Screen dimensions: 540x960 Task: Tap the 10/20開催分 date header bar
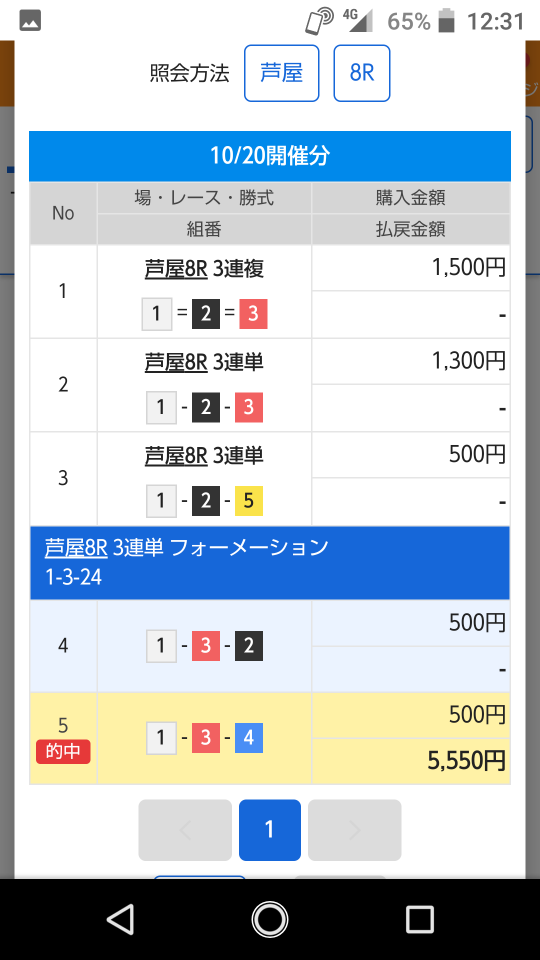pyautogui.click(x=269, y=156)
